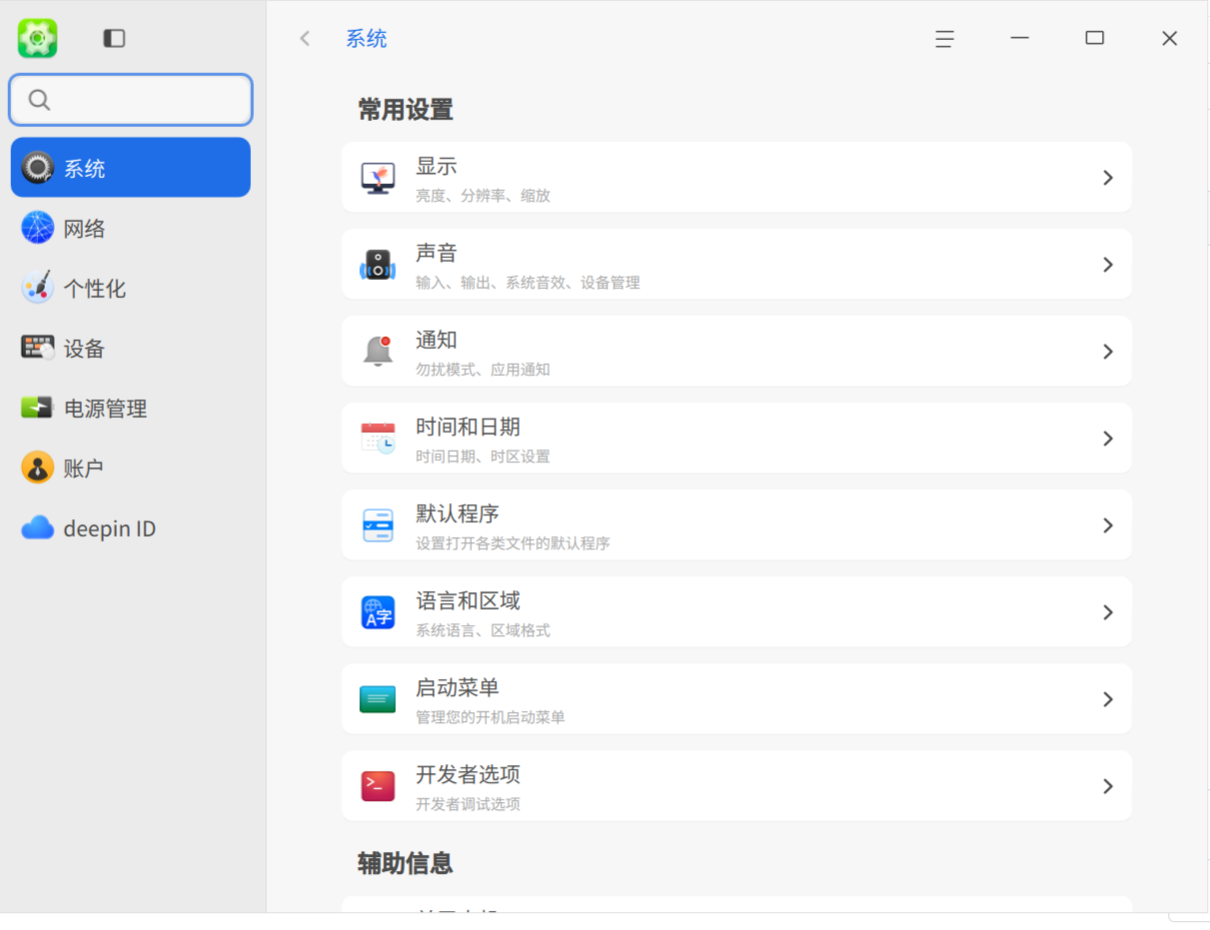Open deepin ID via its cloud icon

tap(38, 528)
